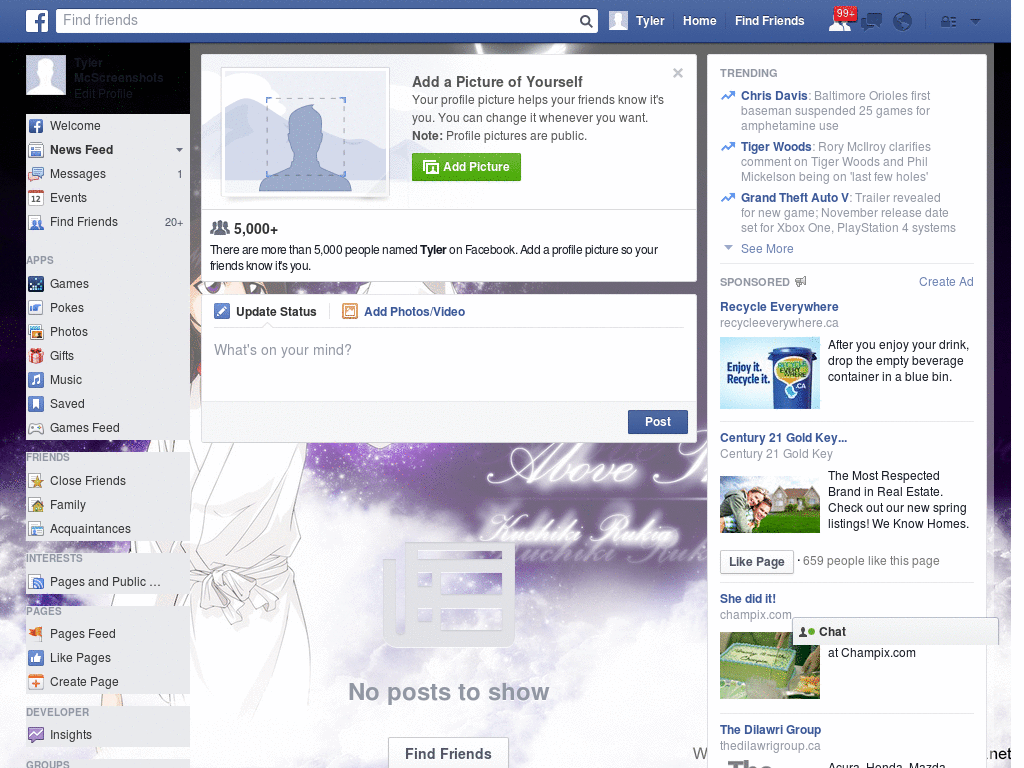Open Pokes in the sidebar
The image size is (1024, 768).
click(108, 308)
